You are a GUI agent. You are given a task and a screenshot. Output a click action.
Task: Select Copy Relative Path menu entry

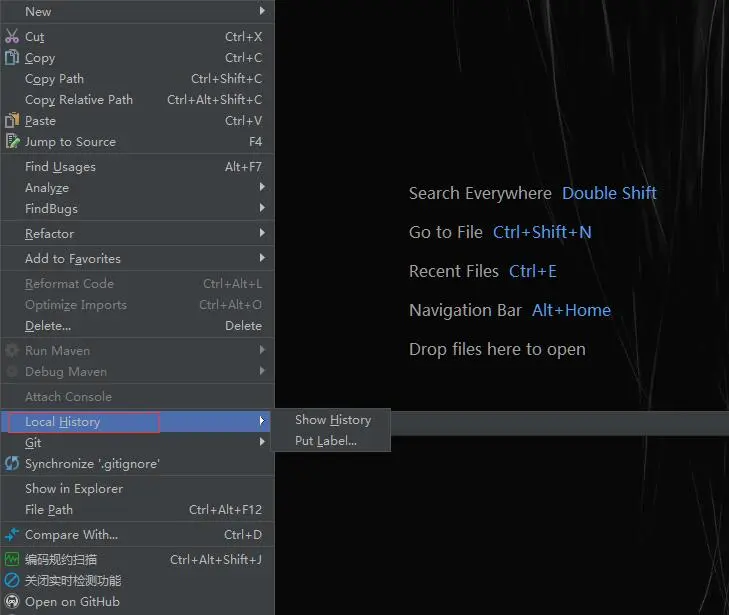[x=79, y=100]
